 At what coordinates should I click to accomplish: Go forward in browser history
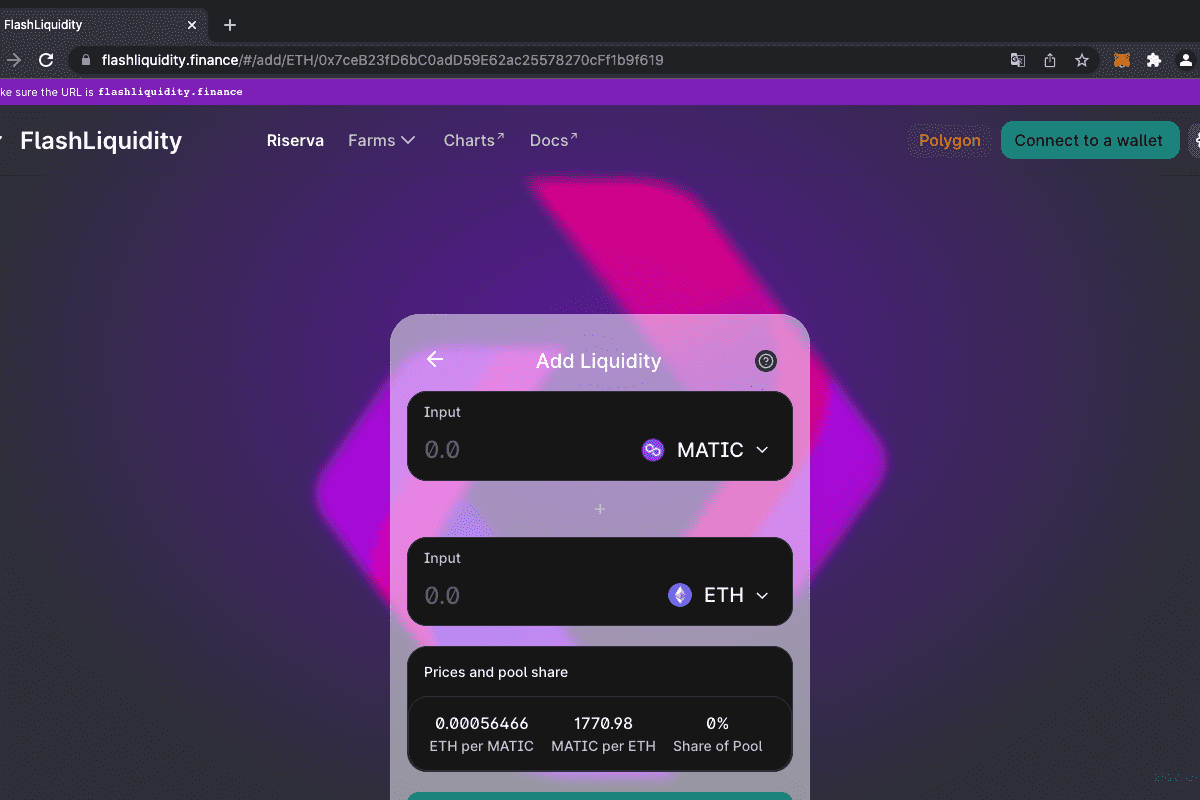coord(12,60)
